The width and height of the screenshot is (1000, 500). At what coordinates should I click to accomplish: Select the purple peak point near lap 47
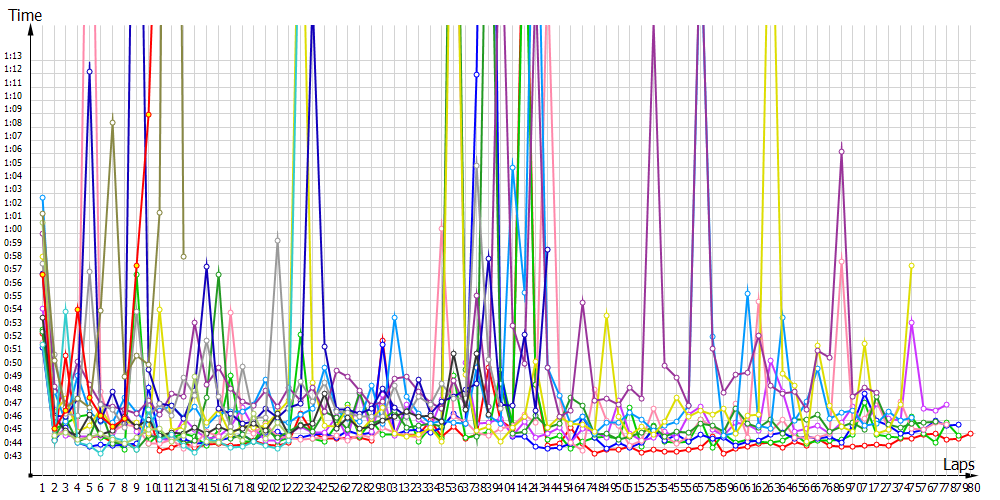(x=583, y=301)
